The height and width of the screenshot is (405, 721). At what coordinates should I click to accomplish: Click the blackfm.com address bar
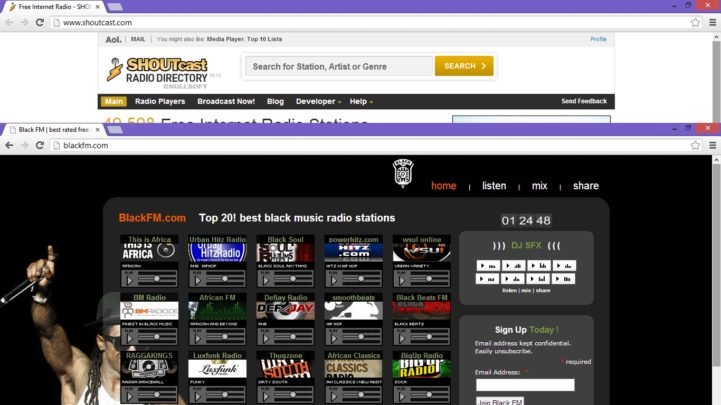click(370, 145)
